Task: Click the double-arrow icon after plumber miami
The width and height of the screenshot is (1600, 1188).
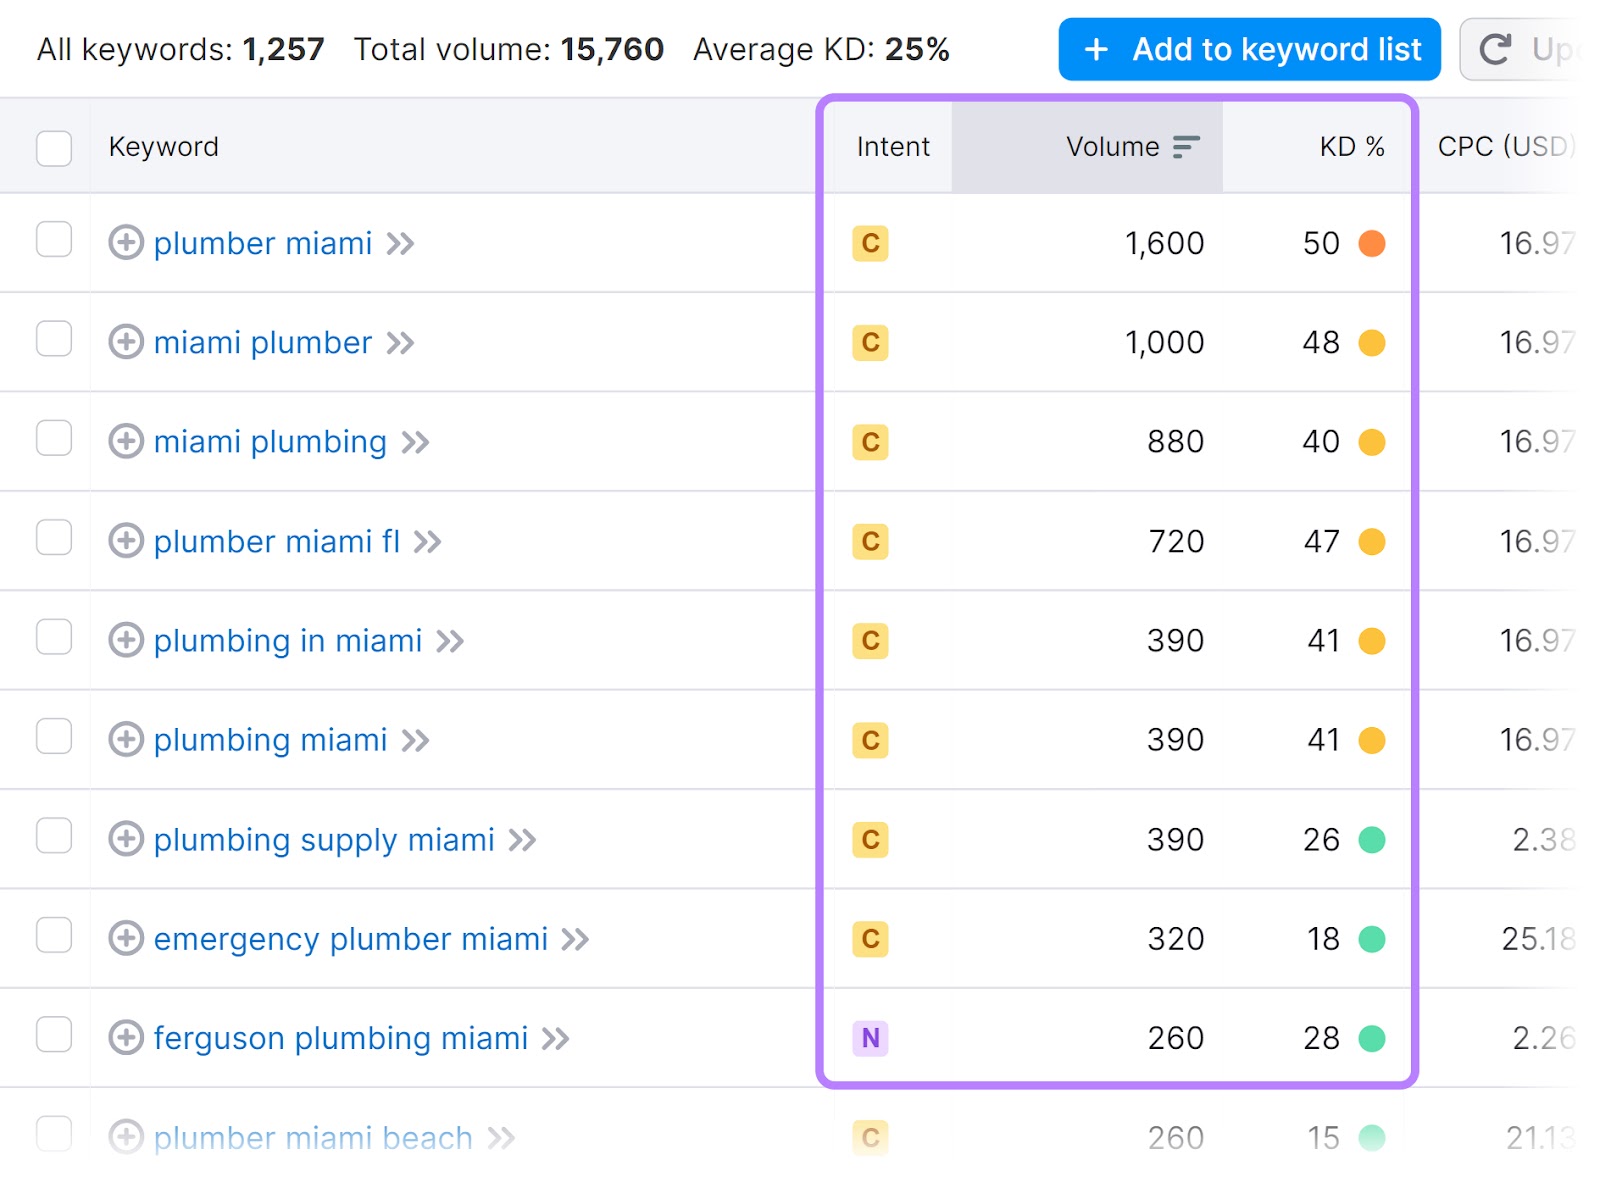Action: click(399, 243)
